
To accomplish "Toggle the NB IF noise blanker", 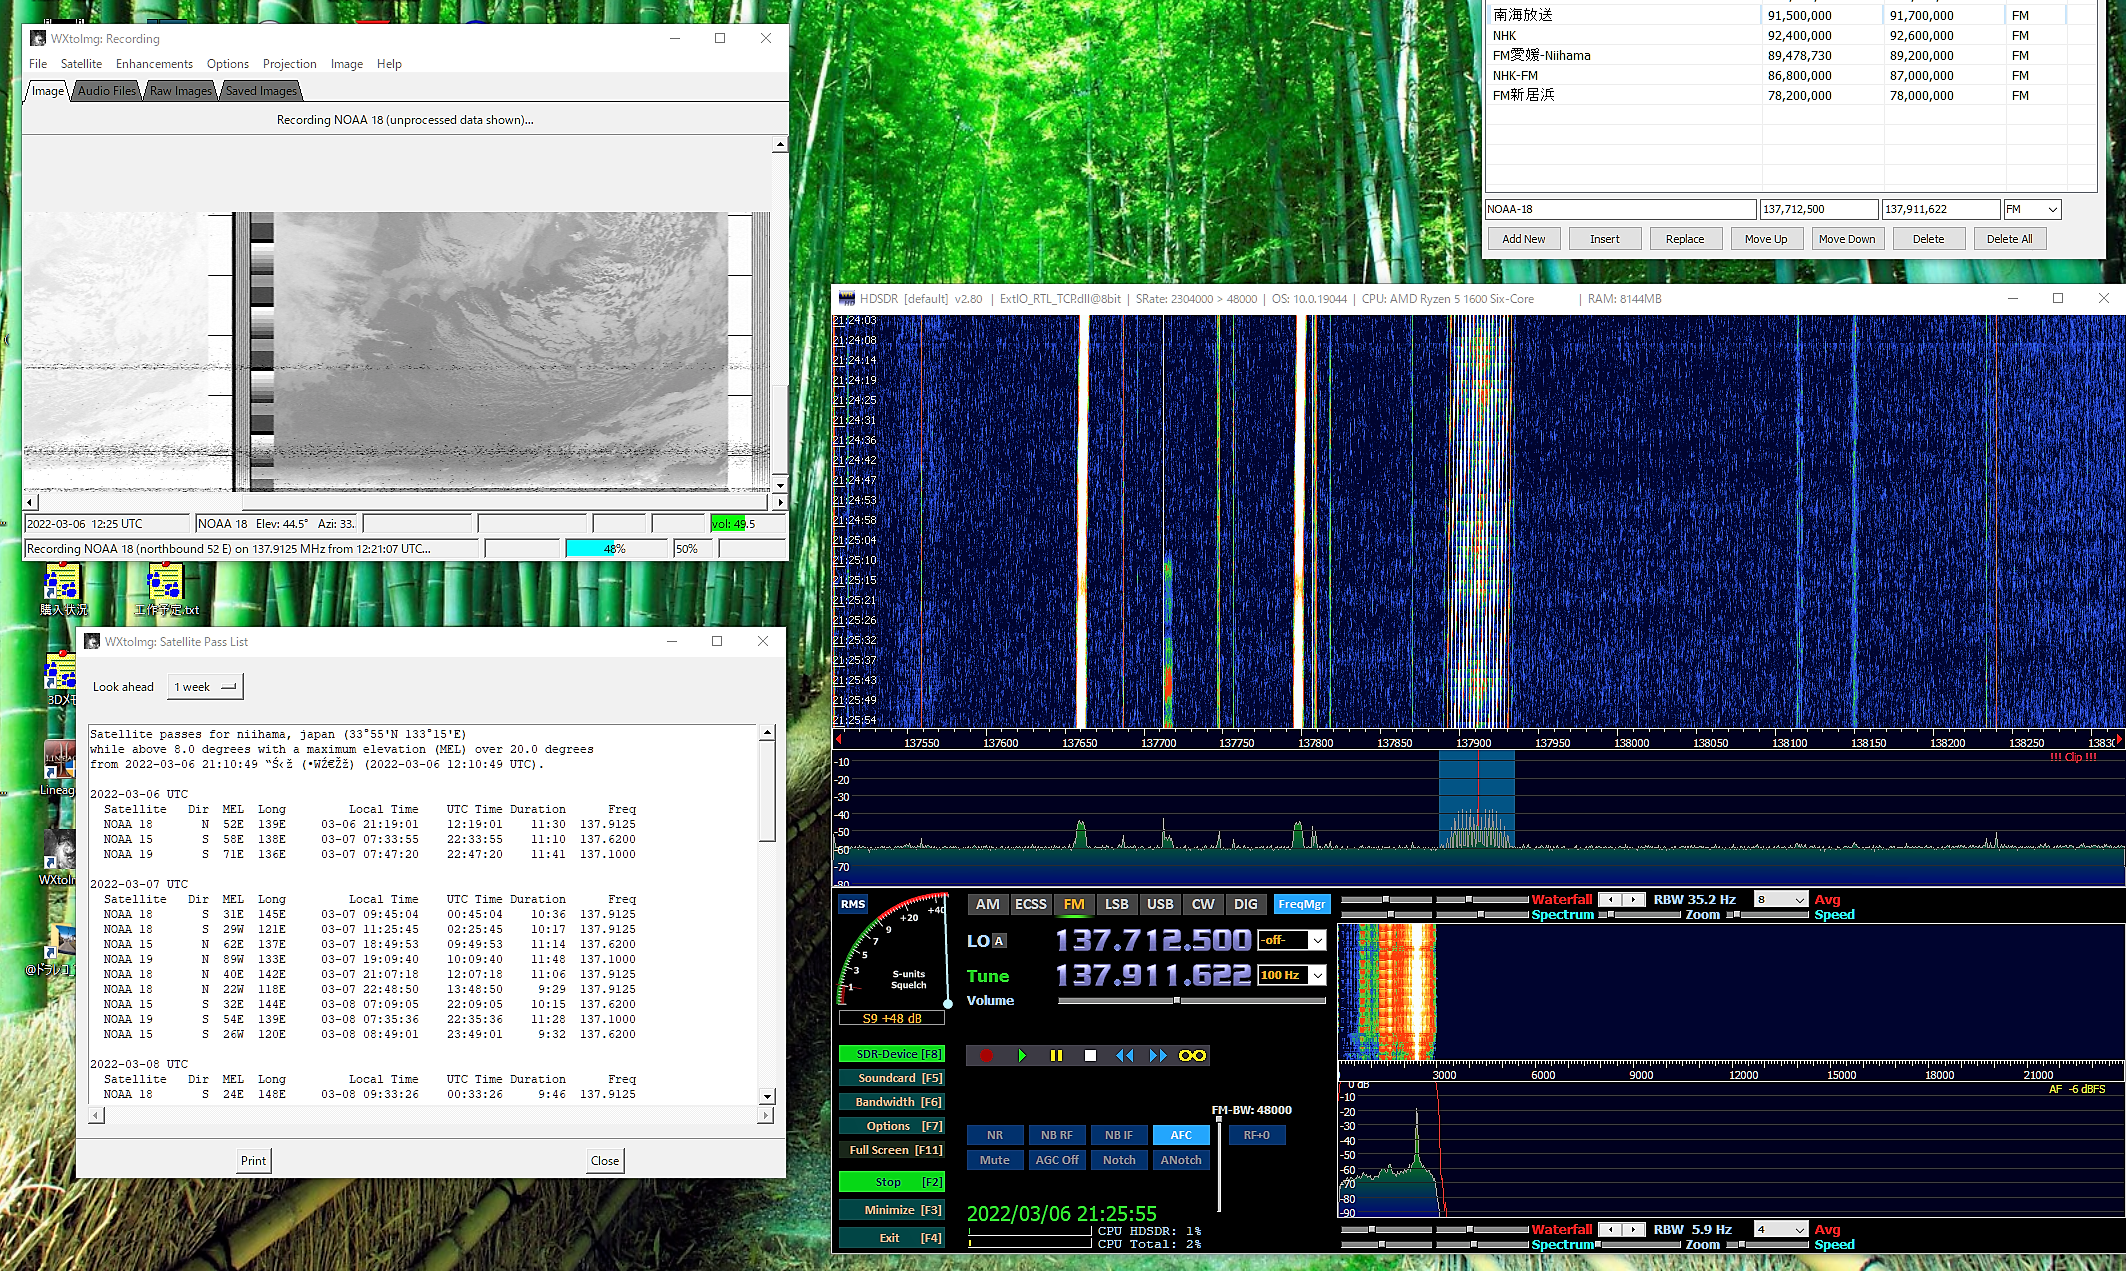I will (1119, 1135).
